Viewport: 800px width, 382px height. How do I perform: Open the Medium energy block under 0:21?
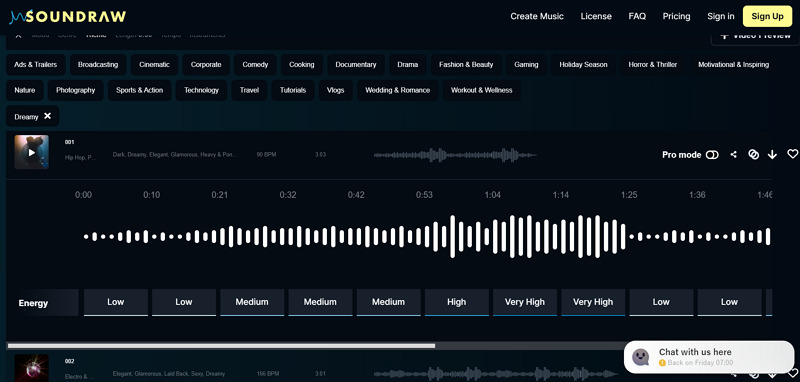tap(252, 302)
